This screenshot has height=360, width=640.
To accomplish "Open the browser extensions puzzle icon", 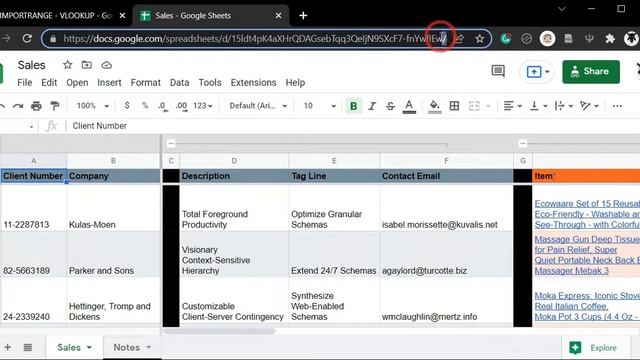I will (x=610, y=39).
